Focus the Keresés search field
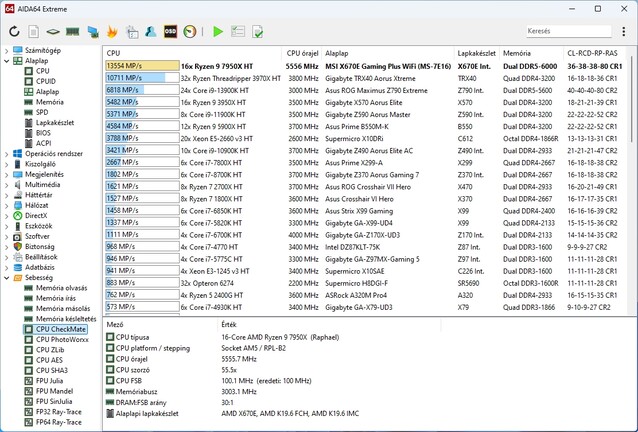 tap(568, 31)
